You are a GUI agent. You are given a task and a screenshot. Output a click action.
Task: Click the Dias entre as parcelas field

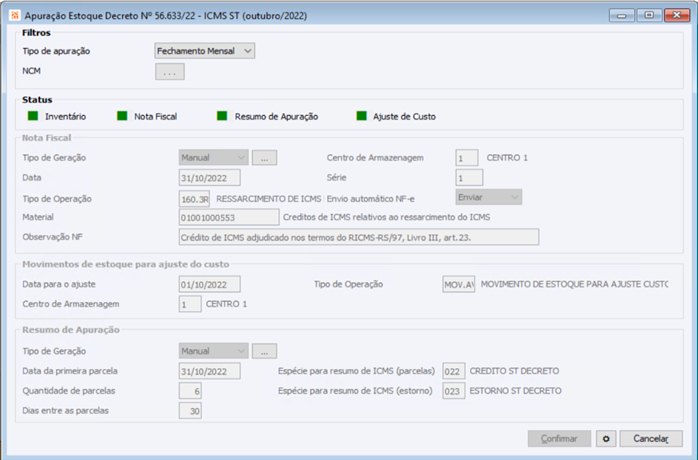click(x=190, y=411)
